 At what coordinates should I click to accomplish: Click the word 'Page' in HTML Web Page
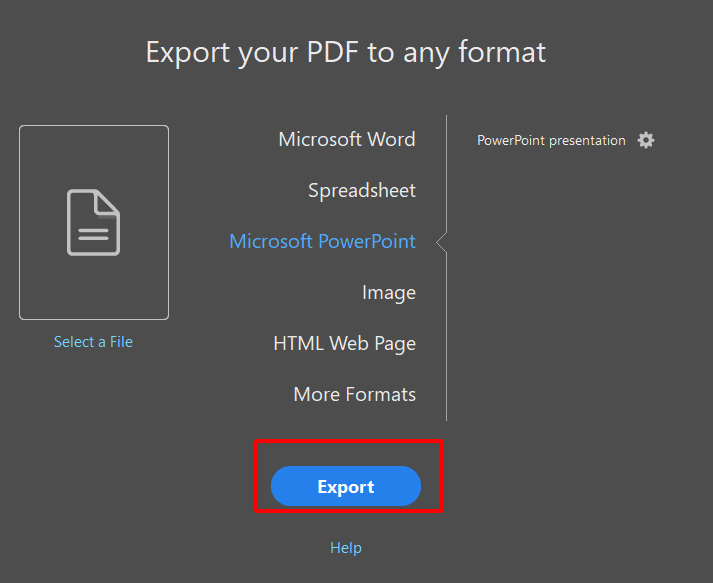tap(393, 343)
